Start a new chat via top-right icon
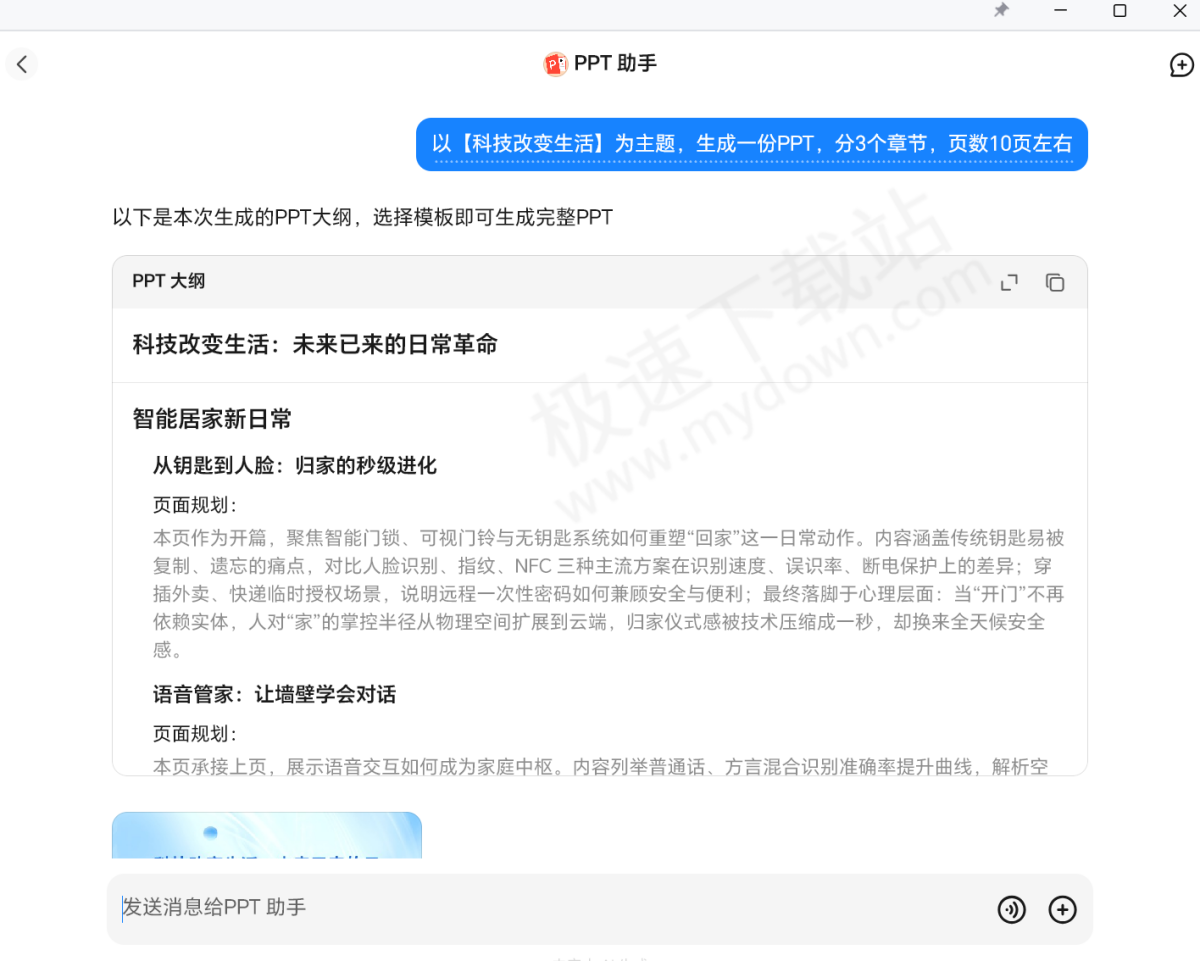 [x=1180, y=64]
